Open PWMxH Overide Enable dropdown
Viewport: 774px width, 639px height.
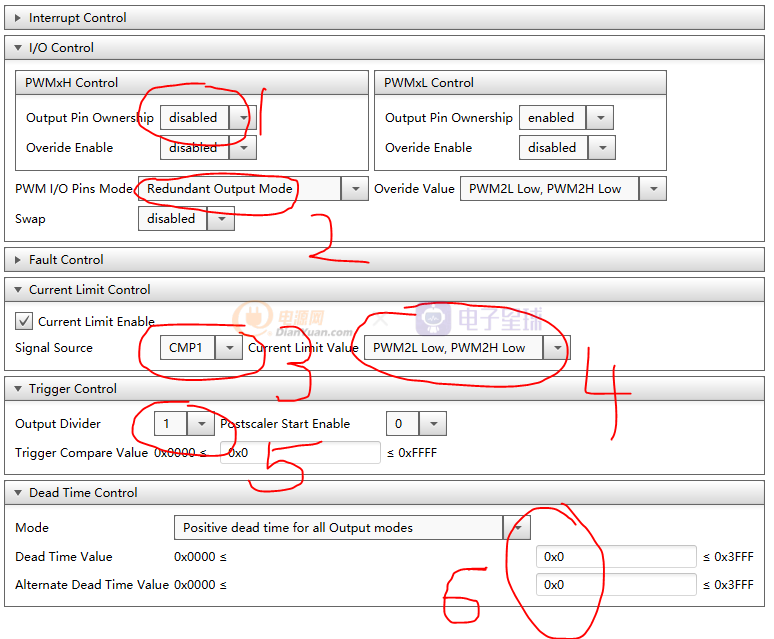tap(242, 148)
